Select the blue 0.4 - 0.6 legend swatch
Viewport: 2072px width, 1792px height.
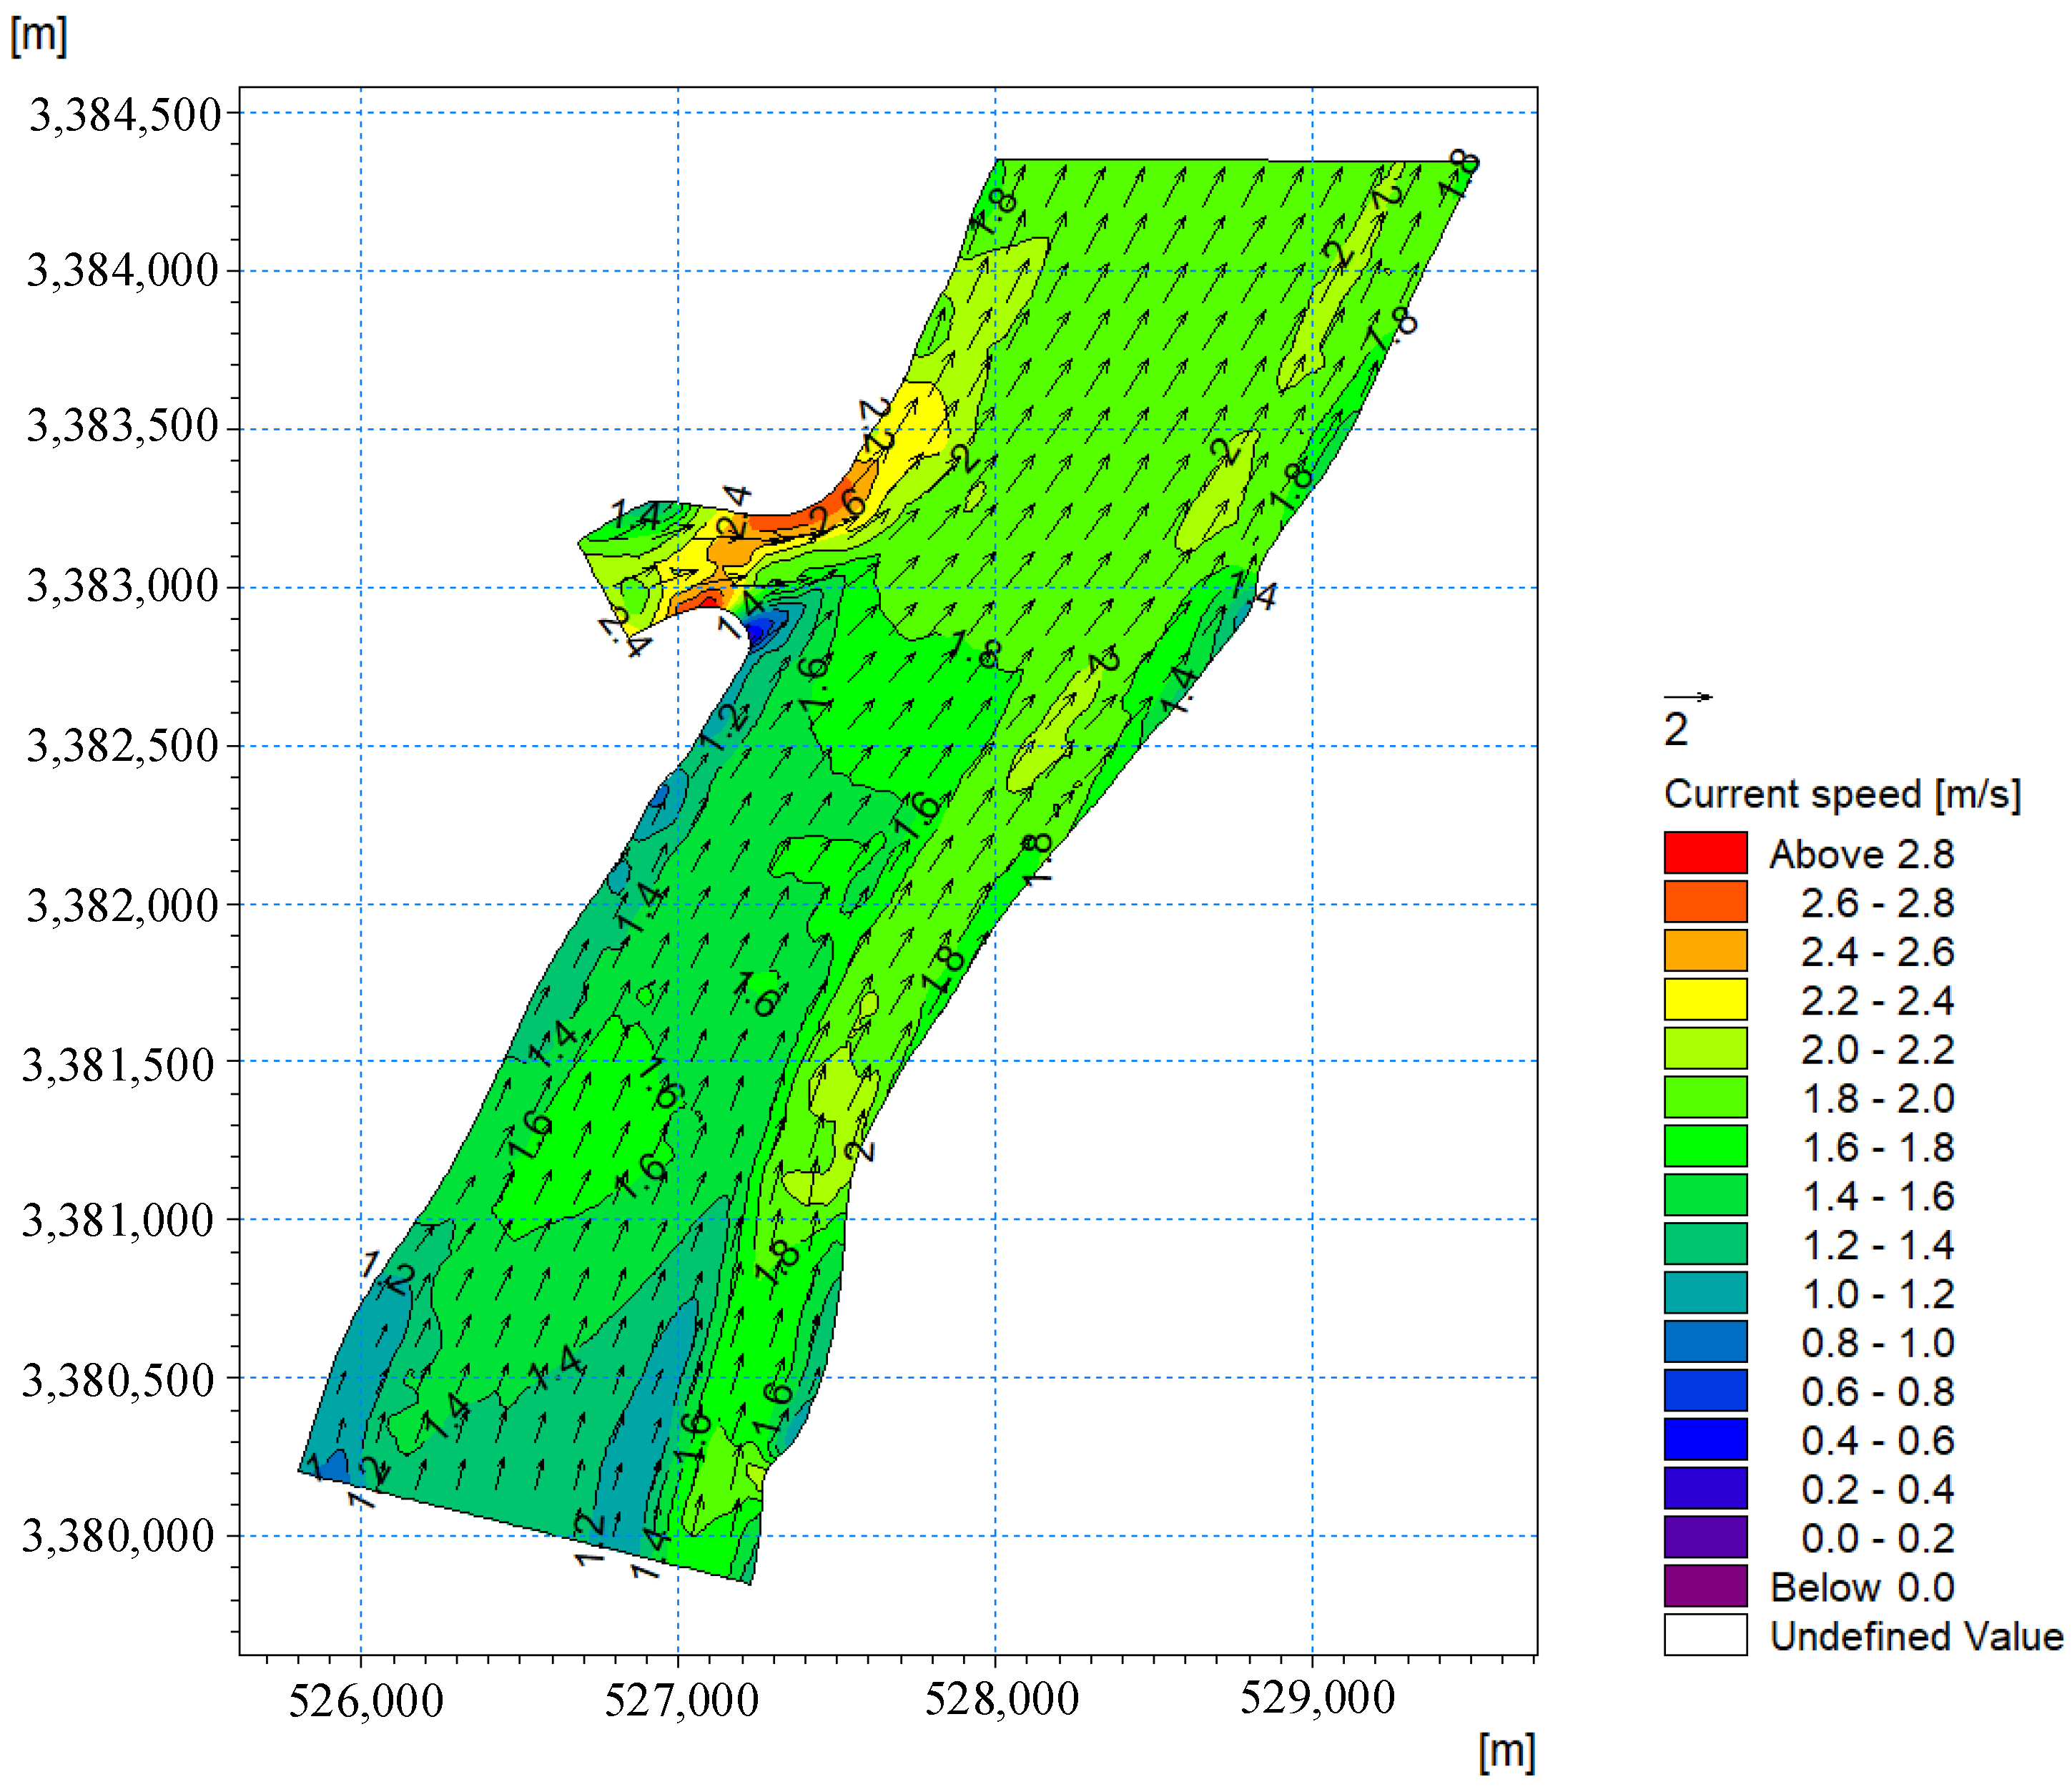pyautogui.click(x=1705, y=1440)
